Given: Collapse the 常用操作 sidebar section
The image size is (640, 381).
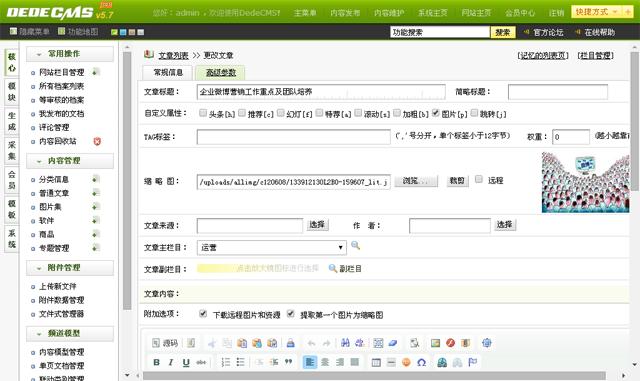Looking at the screenshot, I should (70, 54).
